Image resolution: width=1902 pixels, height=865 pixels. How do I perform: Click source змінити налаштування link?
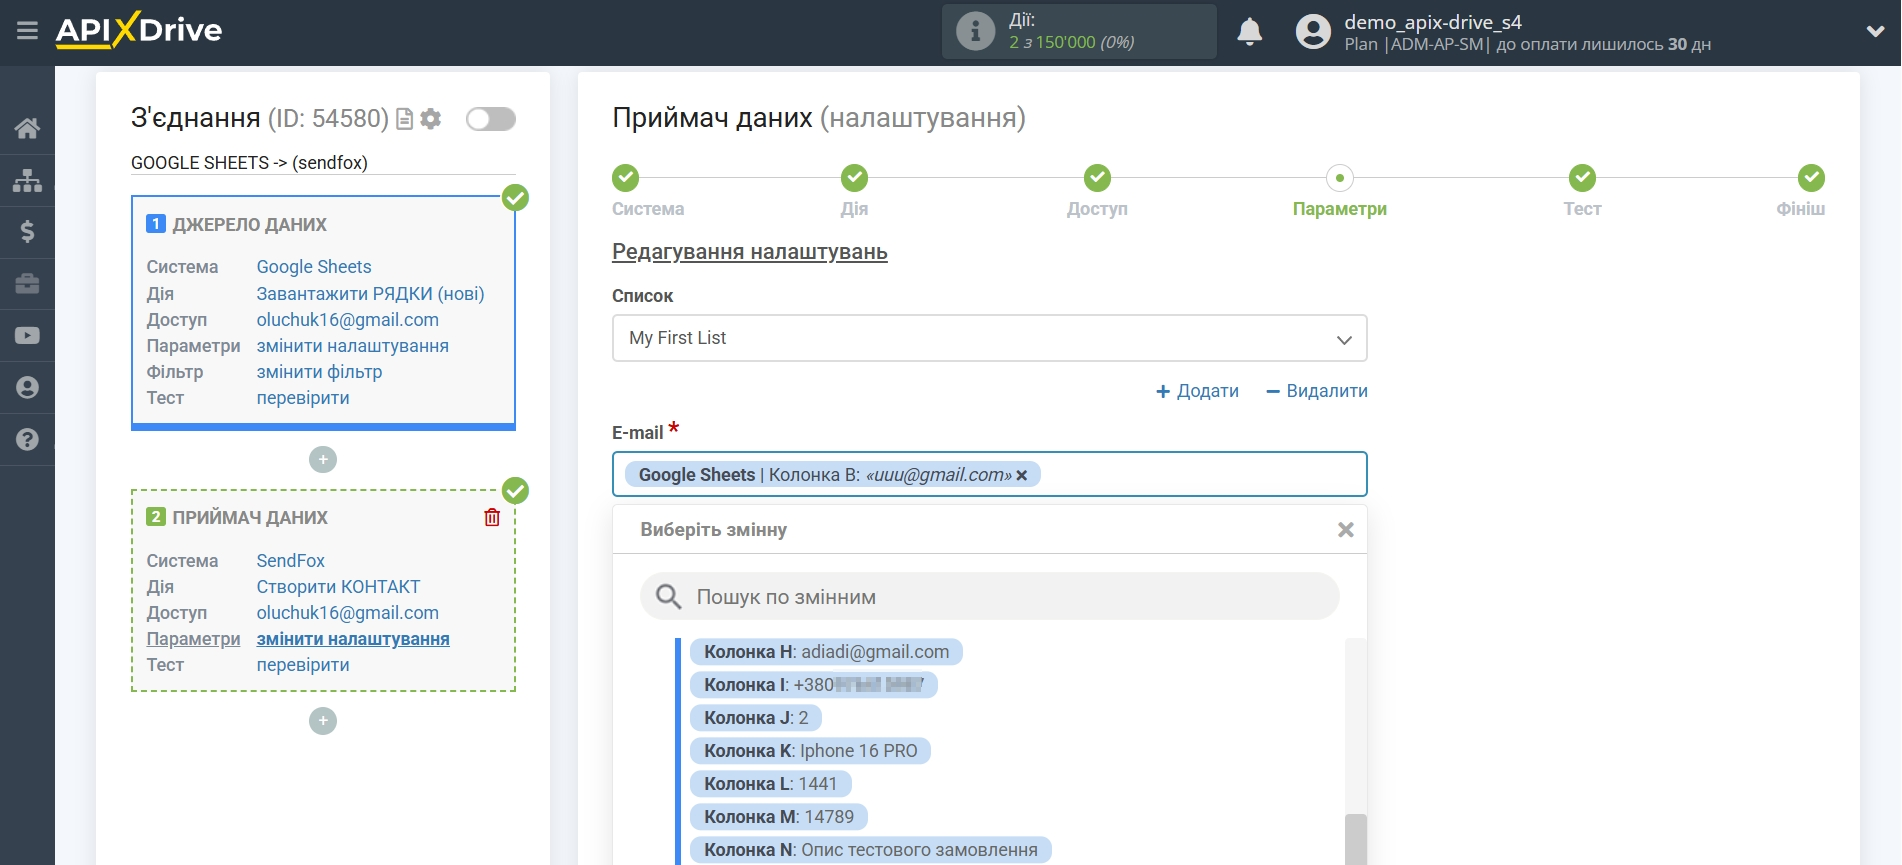tap(352, 346)
